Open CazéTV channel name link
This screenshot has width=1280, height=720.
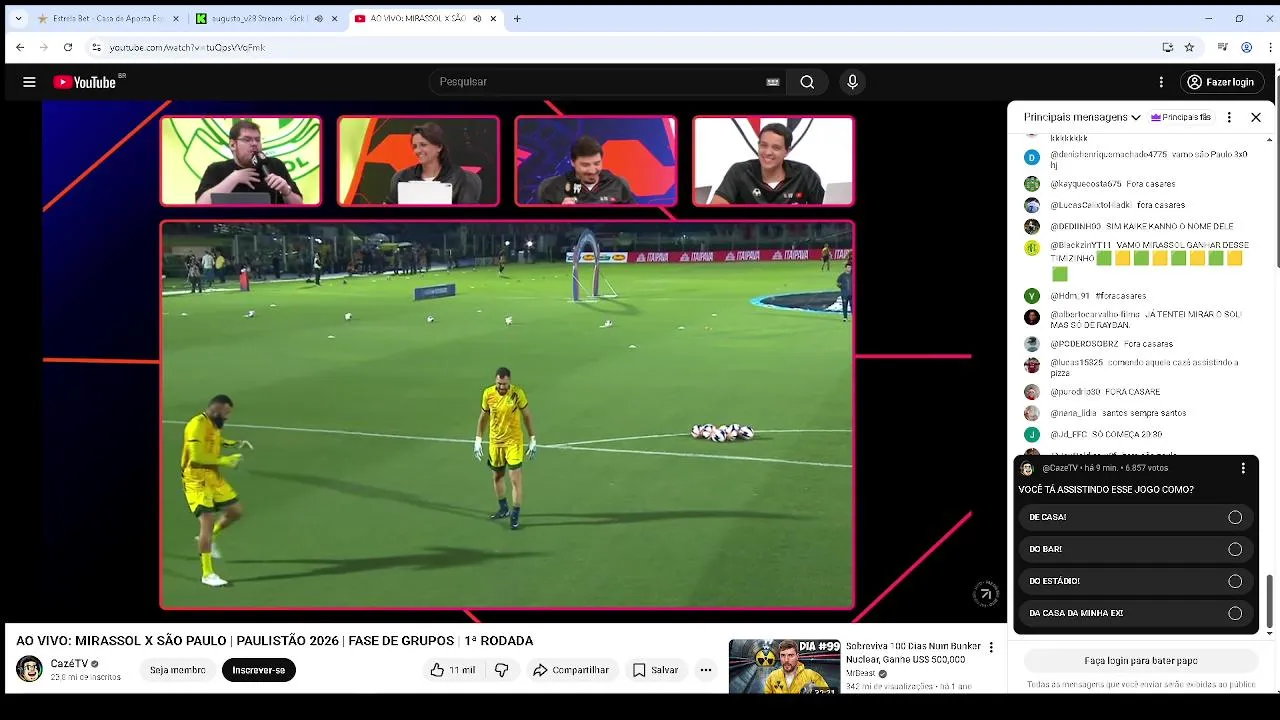pos(69,664)
